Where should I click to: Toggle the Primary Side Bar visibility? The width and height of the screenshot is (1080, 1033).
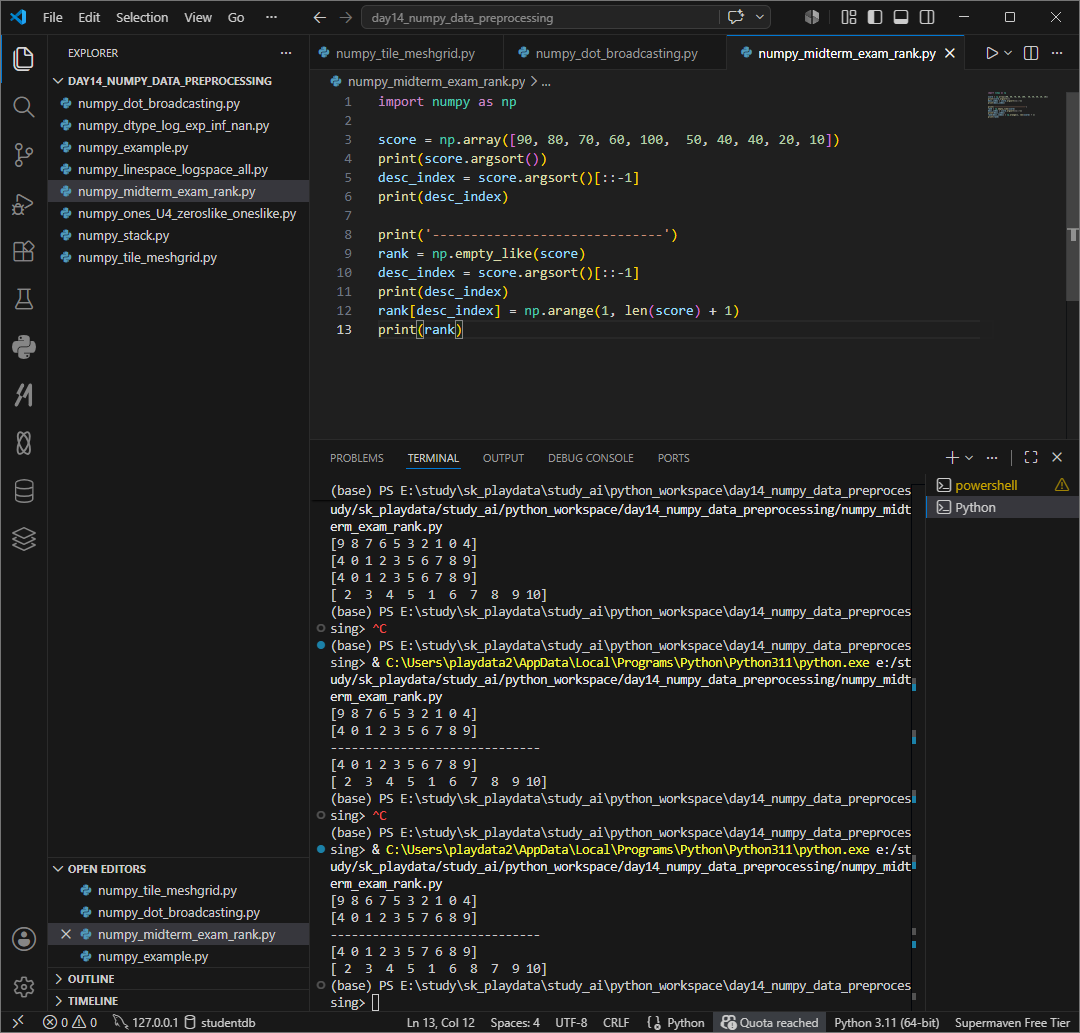point(875,17)
